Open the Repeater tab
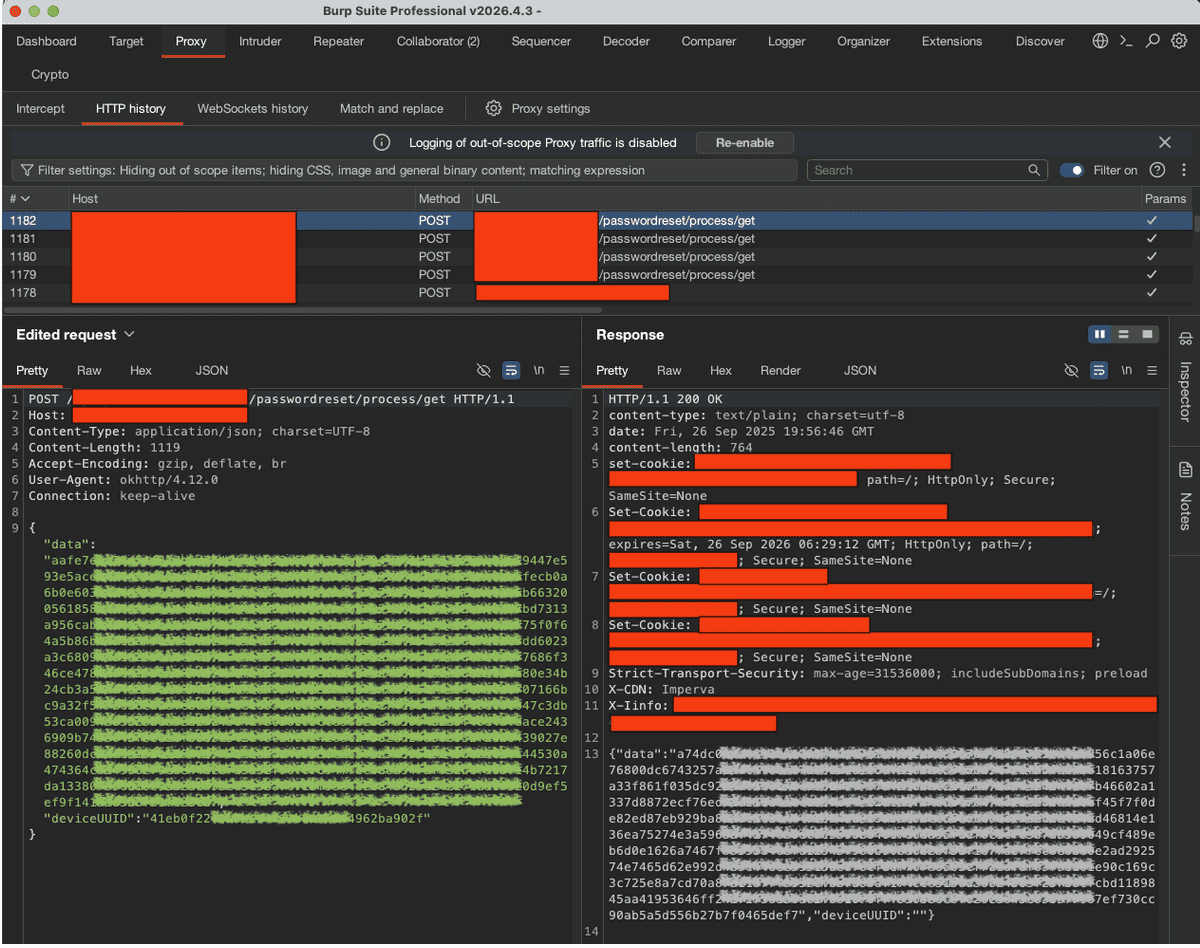Viewport: 1200px width, 948px height. click(x=338, y=41)
